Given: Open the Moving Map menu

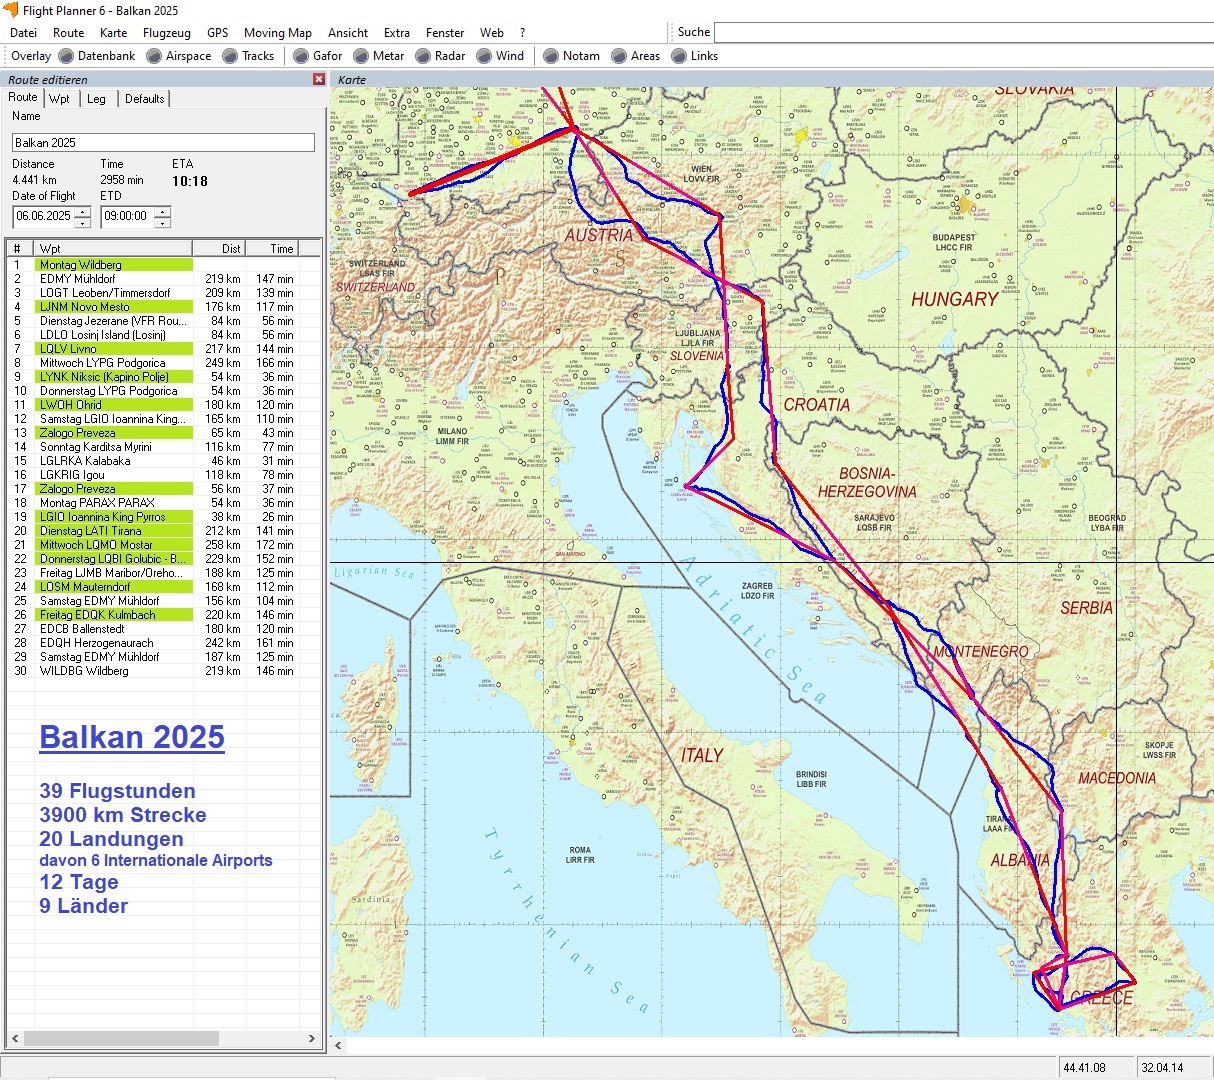Looking at the screenshot, I should tap(277, 32).
